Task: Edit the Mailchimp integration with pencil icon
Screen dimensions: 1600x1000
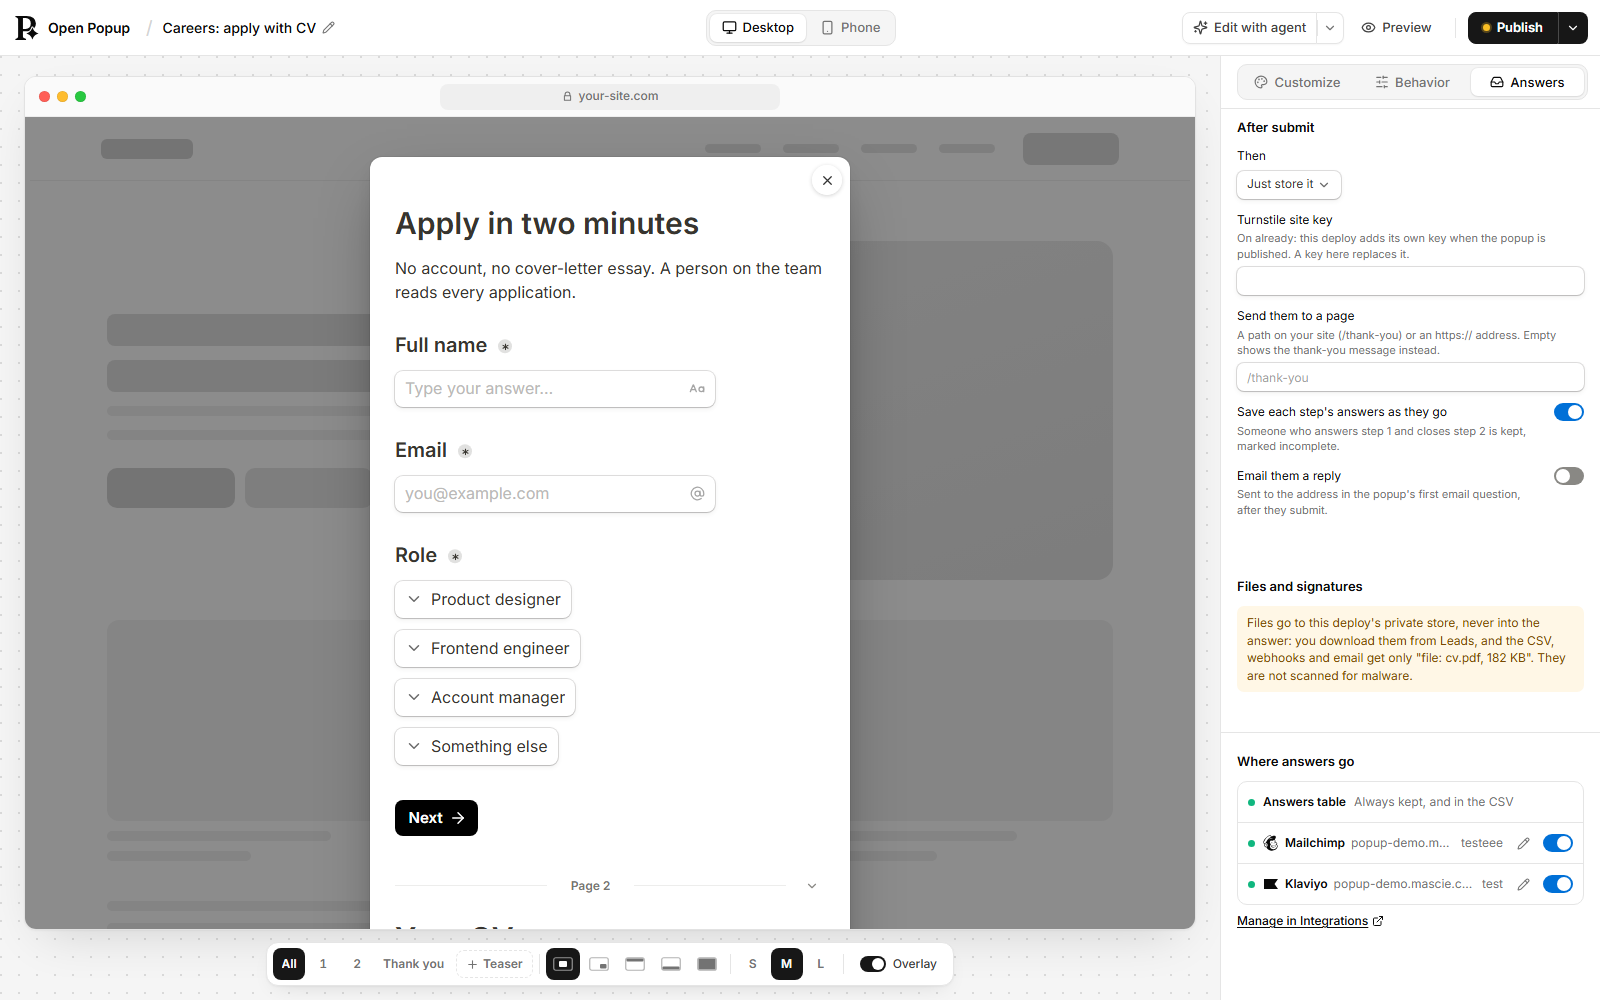Action: coord(1523,843)
